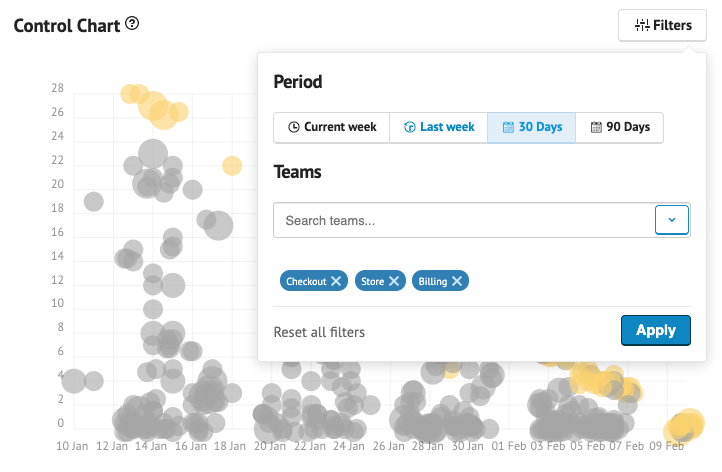Click the Billing team tag label
The image size is (722, 472).
click(x=433, y=282)
